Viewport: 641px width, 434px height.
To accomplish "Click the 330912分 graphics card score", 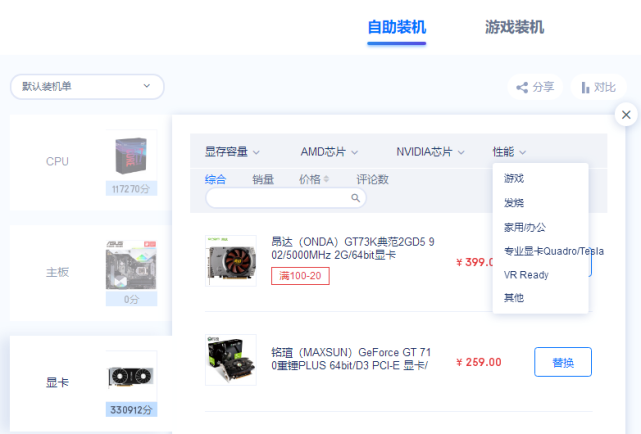I will 131,409.
